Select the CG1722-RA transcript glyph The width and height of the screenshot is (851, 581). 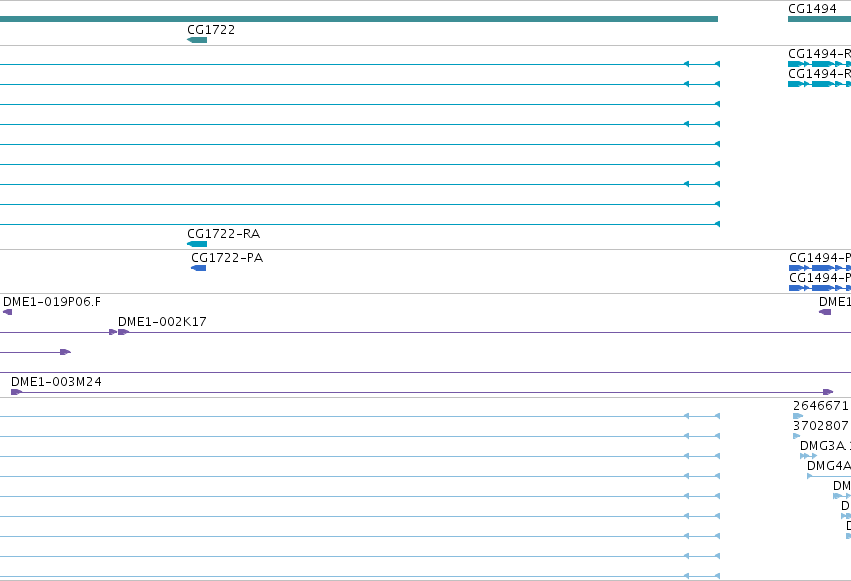click(197, 244)
